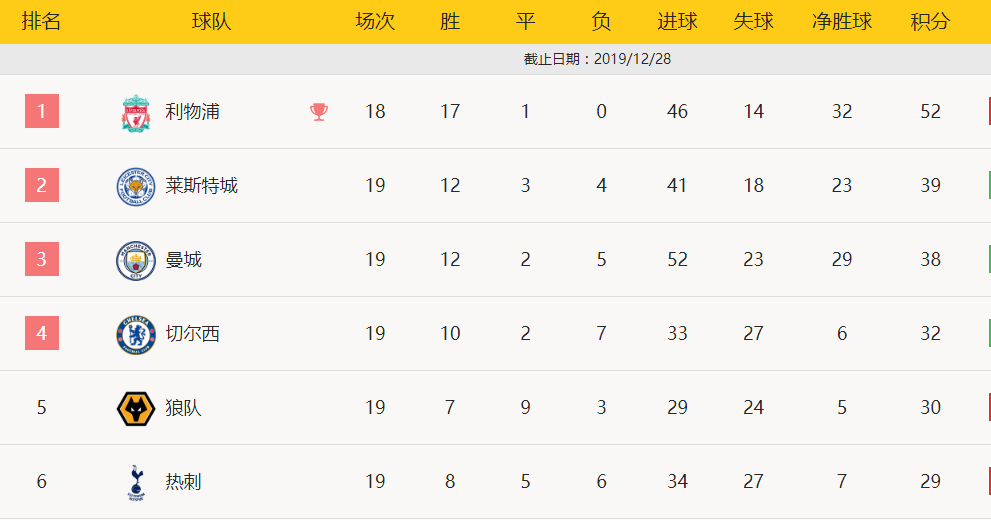Click the Tottenham Hotspur club logo

pos(136,483)
